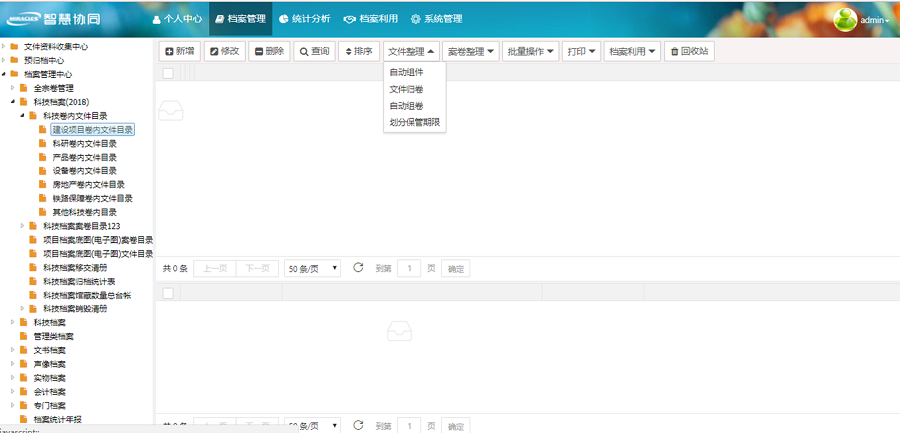Expand the 案卷整理 dropdown menu

click(x=471, y=51)
